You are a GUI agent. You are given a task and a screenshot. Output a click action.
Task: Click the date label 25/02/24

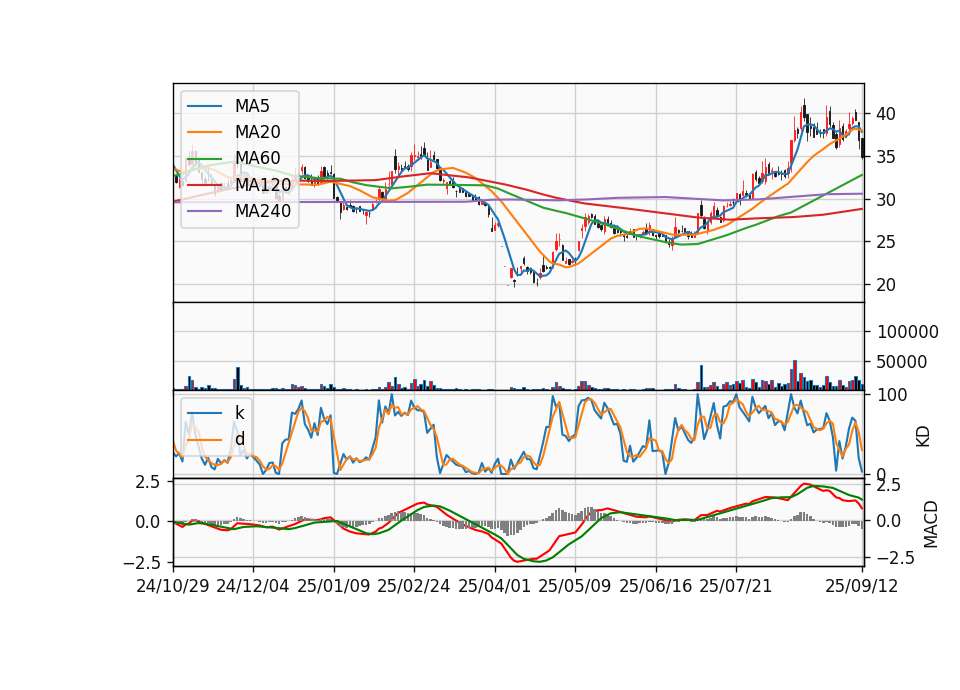point(414,586)
